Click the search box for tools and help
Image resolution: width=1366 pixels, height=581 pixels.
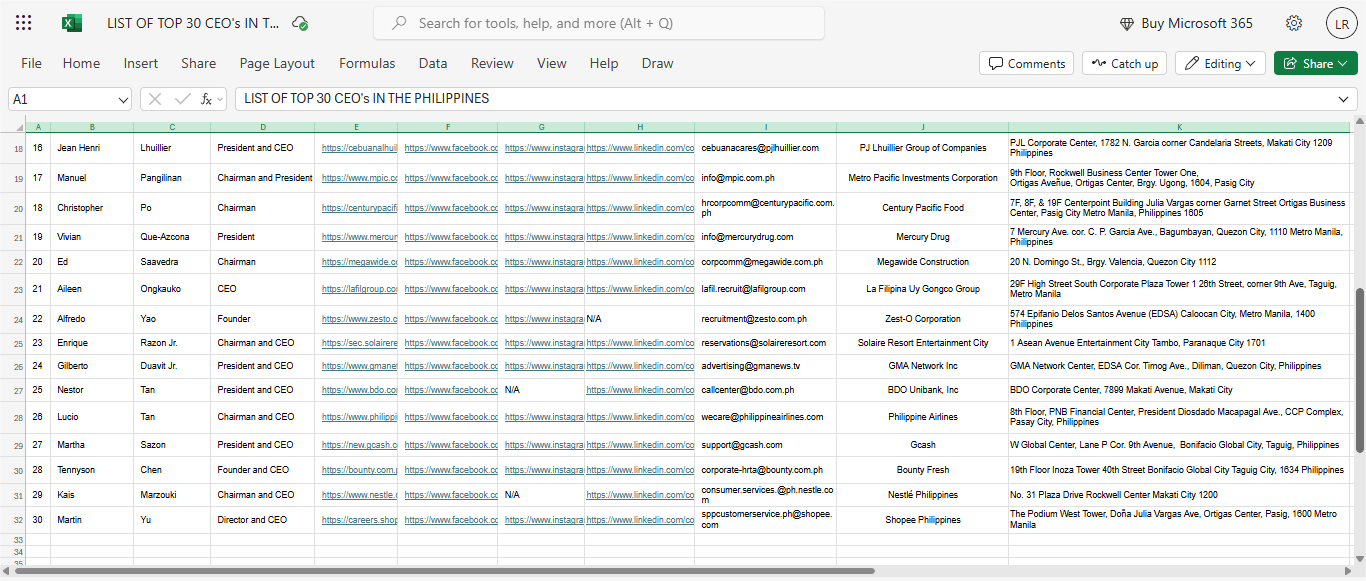point(598,23)
